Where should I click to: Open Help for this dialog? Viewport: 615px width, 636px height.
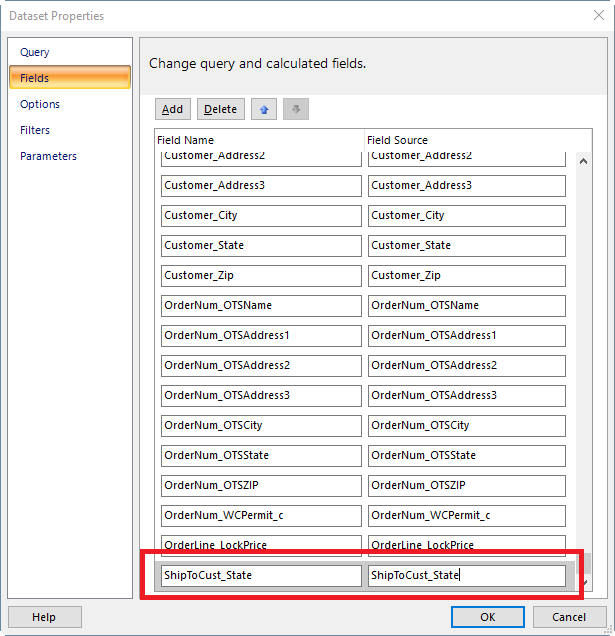(x=45, y=617)
